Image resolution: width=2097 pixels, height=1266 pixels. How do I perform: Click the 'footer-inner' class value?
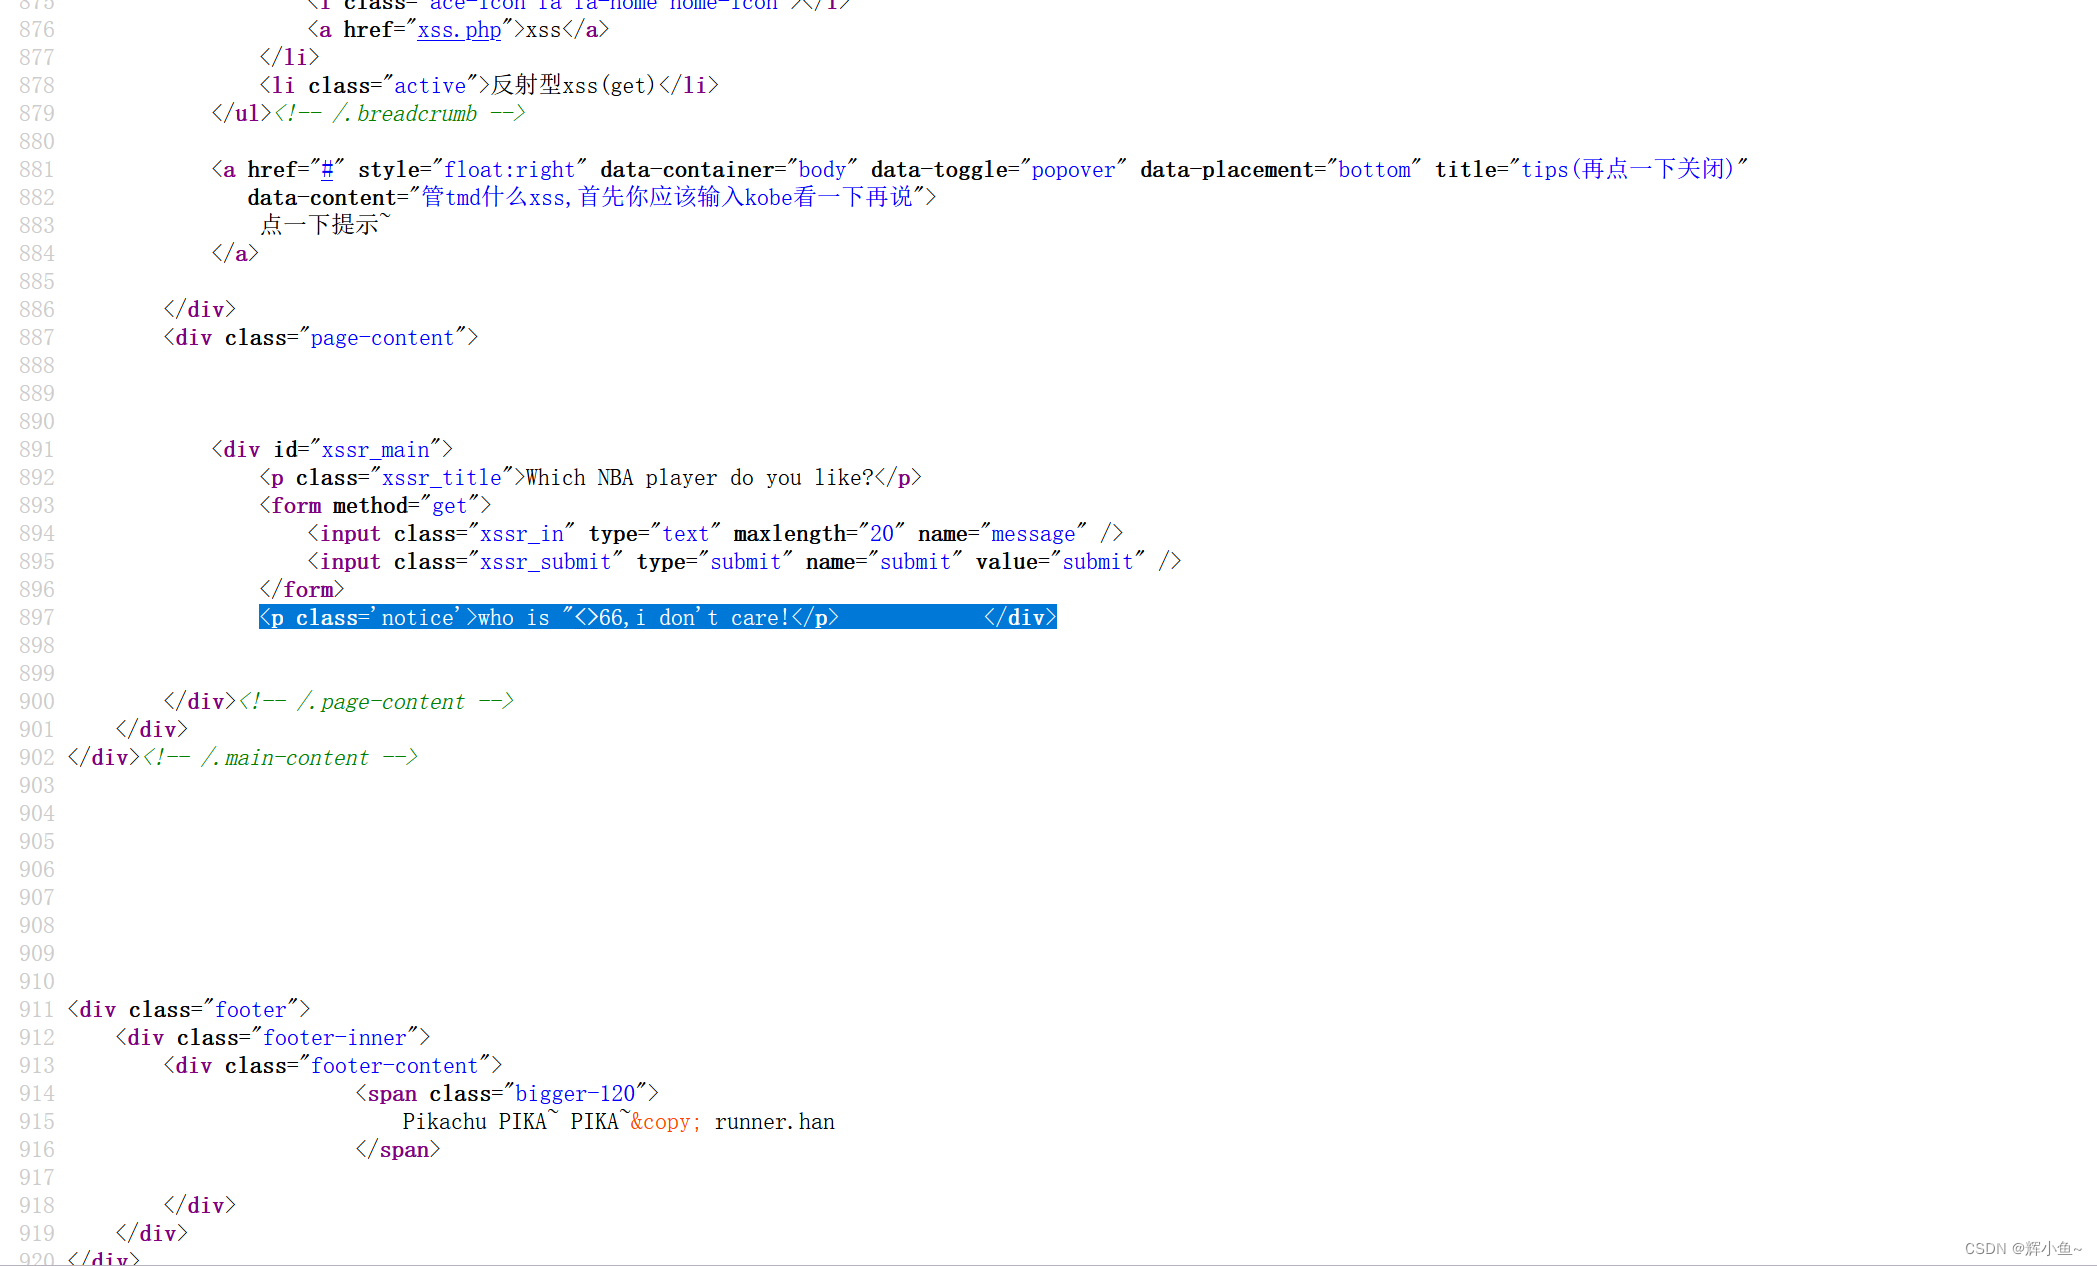334,1038
